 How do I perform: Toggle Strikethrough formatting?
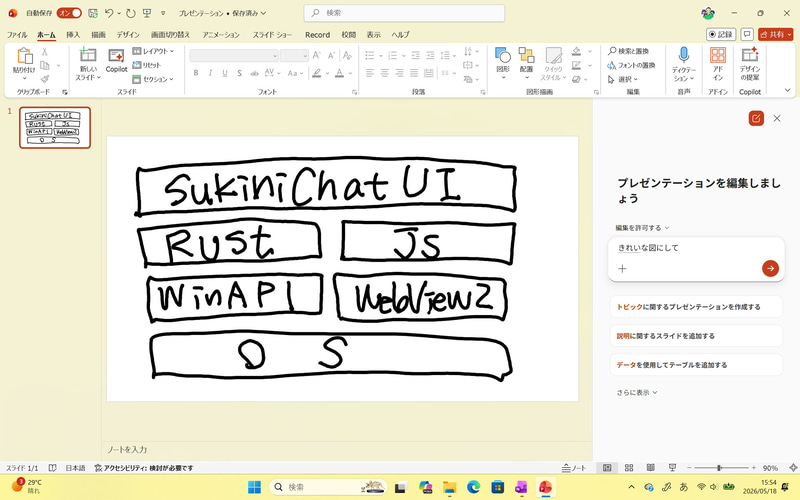tap(254, 73)
